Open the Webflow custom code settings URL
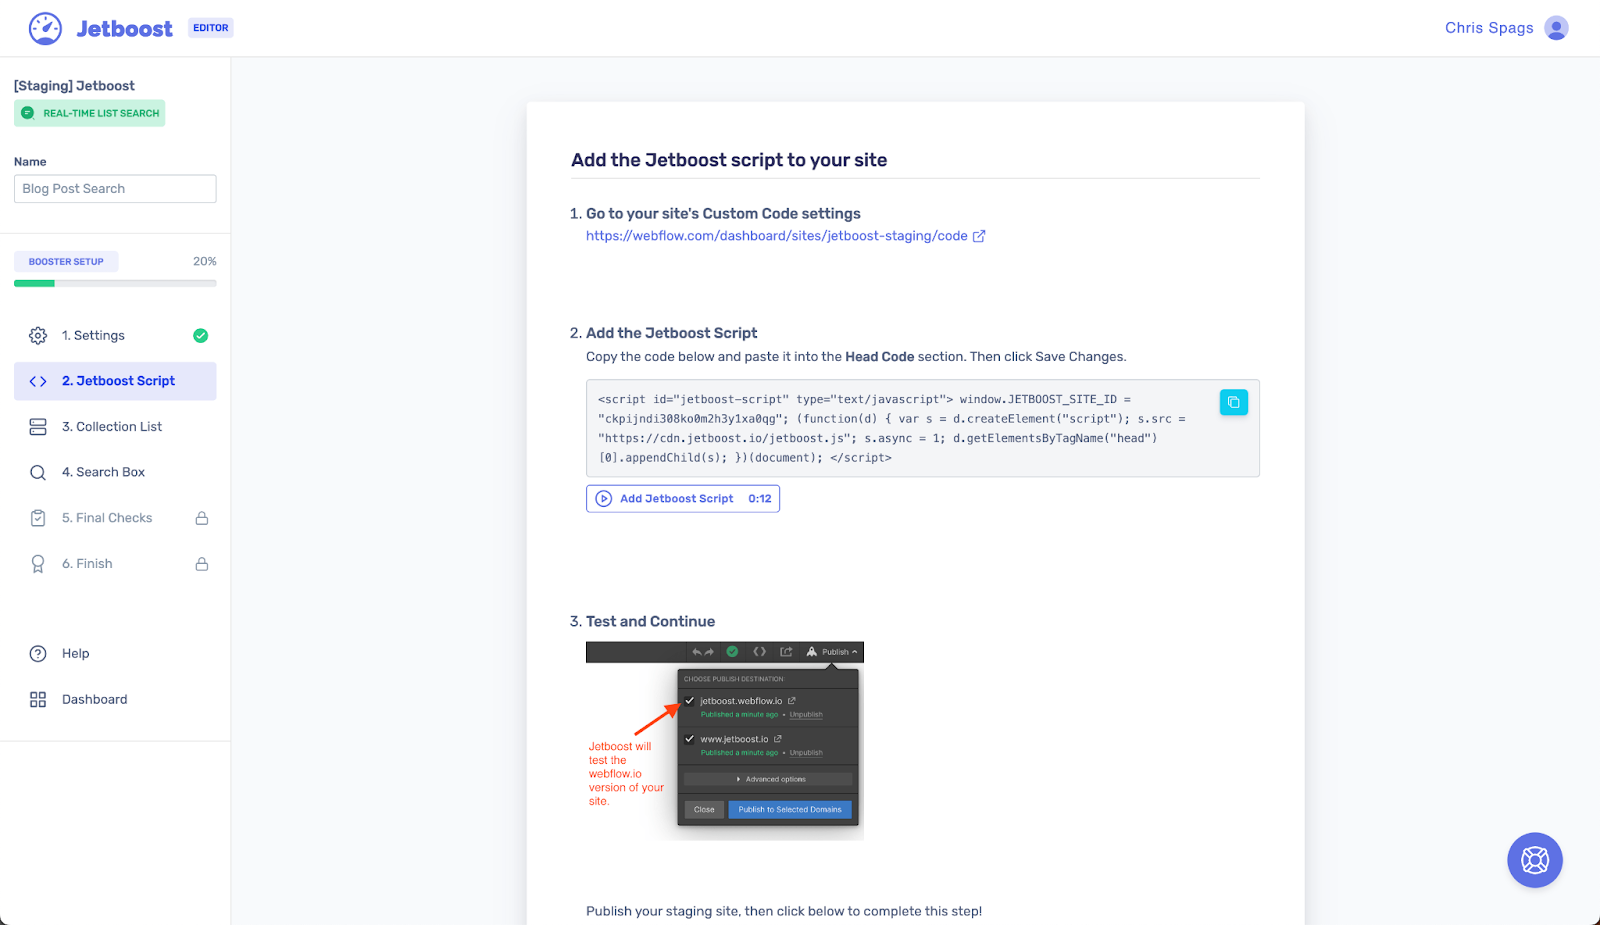The width and height of the screenshot is (1600, 925). [x=777, y=236]
